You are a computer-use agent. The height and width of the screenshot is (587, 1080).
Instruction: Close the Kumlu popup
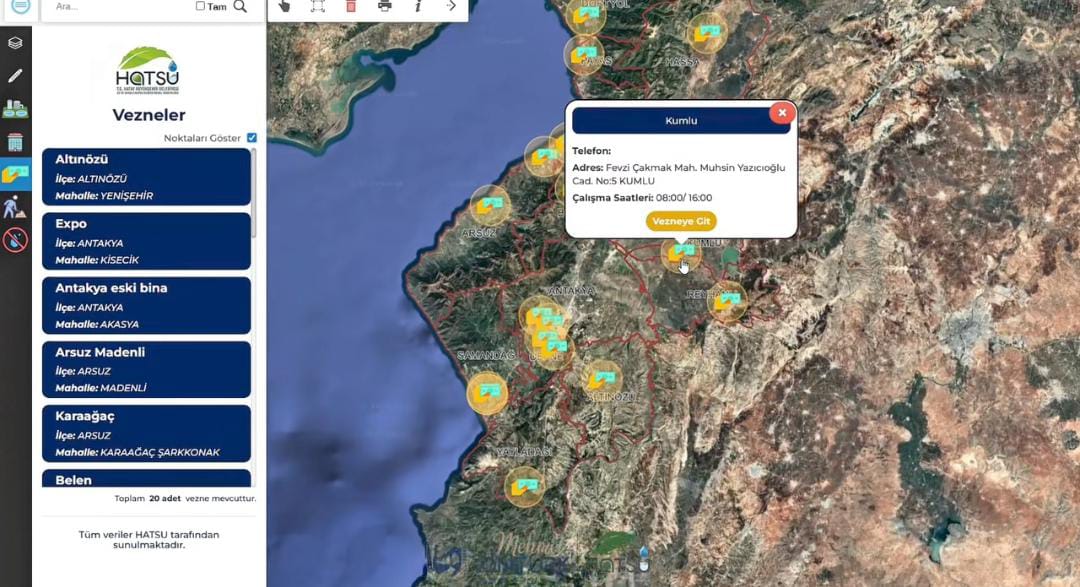click(x=782, y=113)
